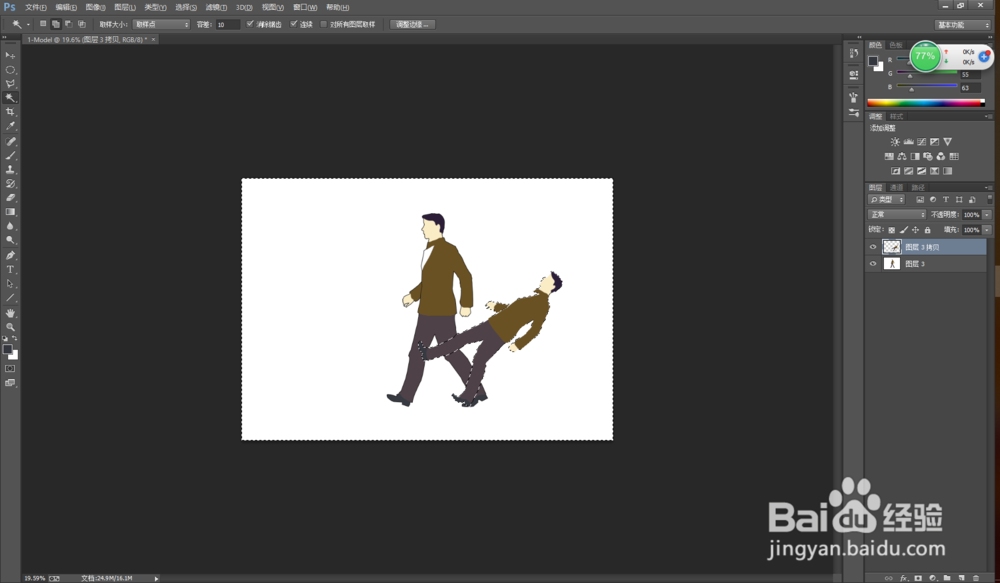
Task: Hide the 图层 3 layer
Action: coord(873,263)
